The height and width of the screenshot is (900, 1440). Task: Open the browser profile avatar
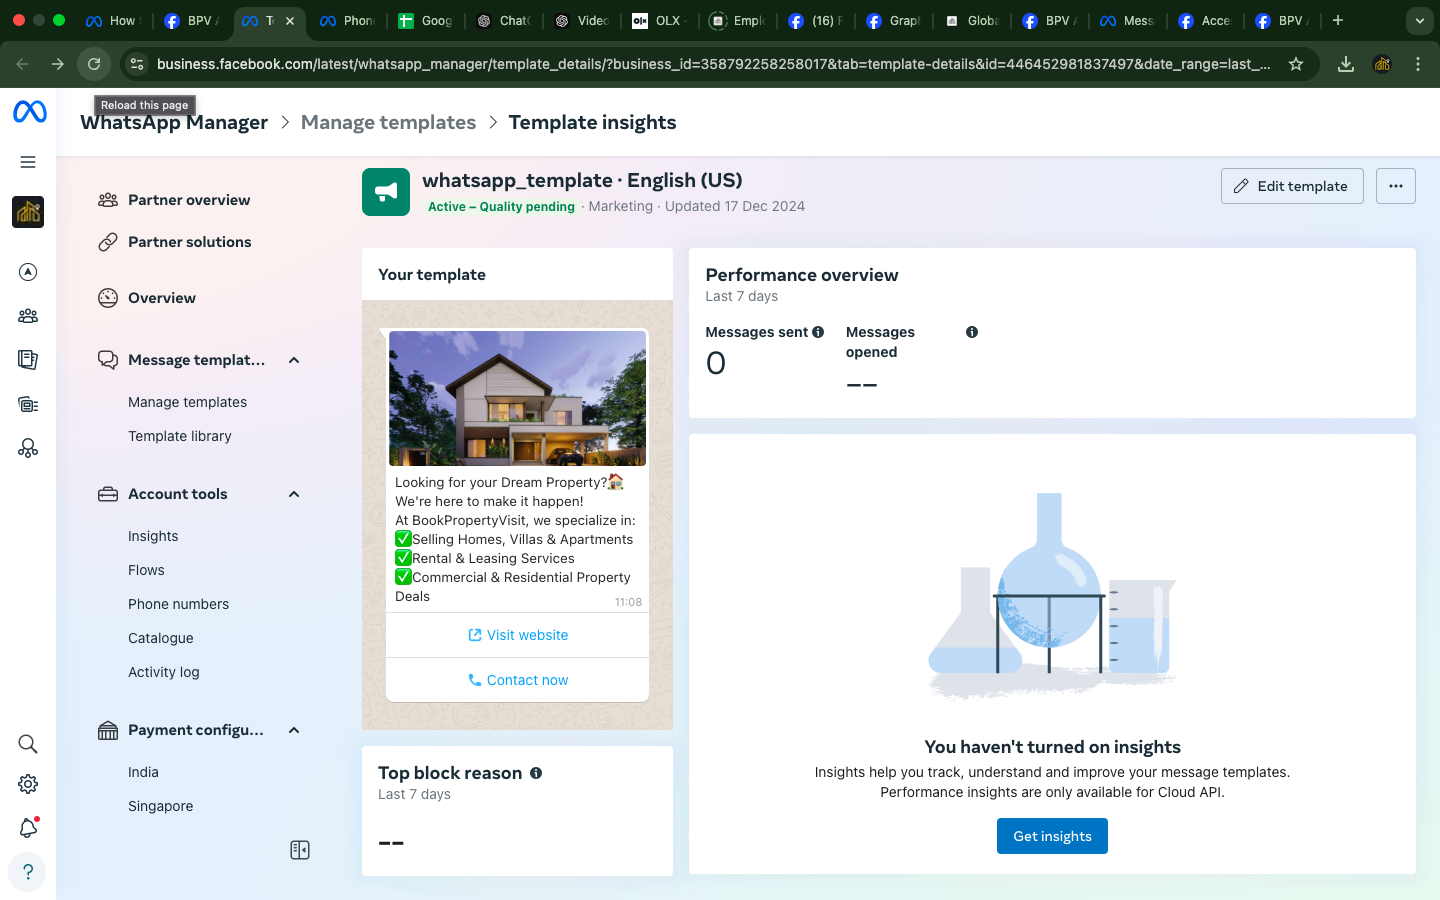pos(1382,64)
